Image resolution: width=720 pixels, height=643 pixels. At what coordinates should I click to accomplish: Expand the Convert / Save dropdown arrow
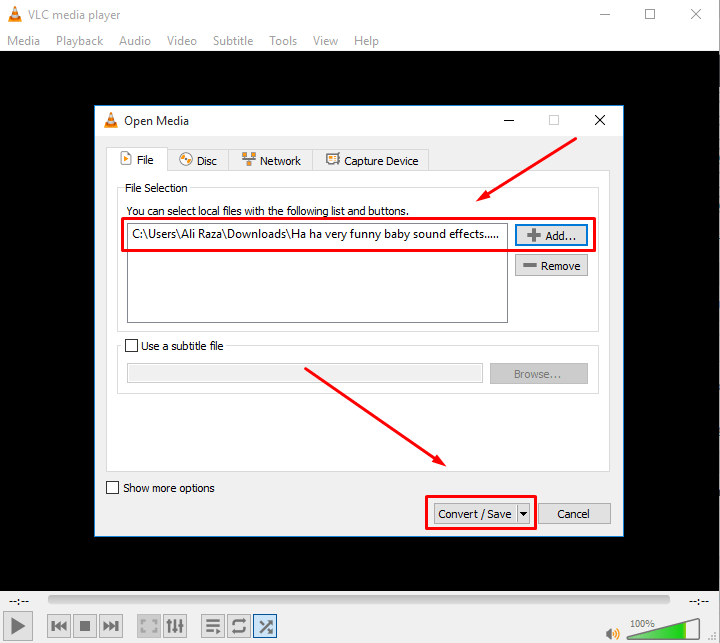[523, 513]
